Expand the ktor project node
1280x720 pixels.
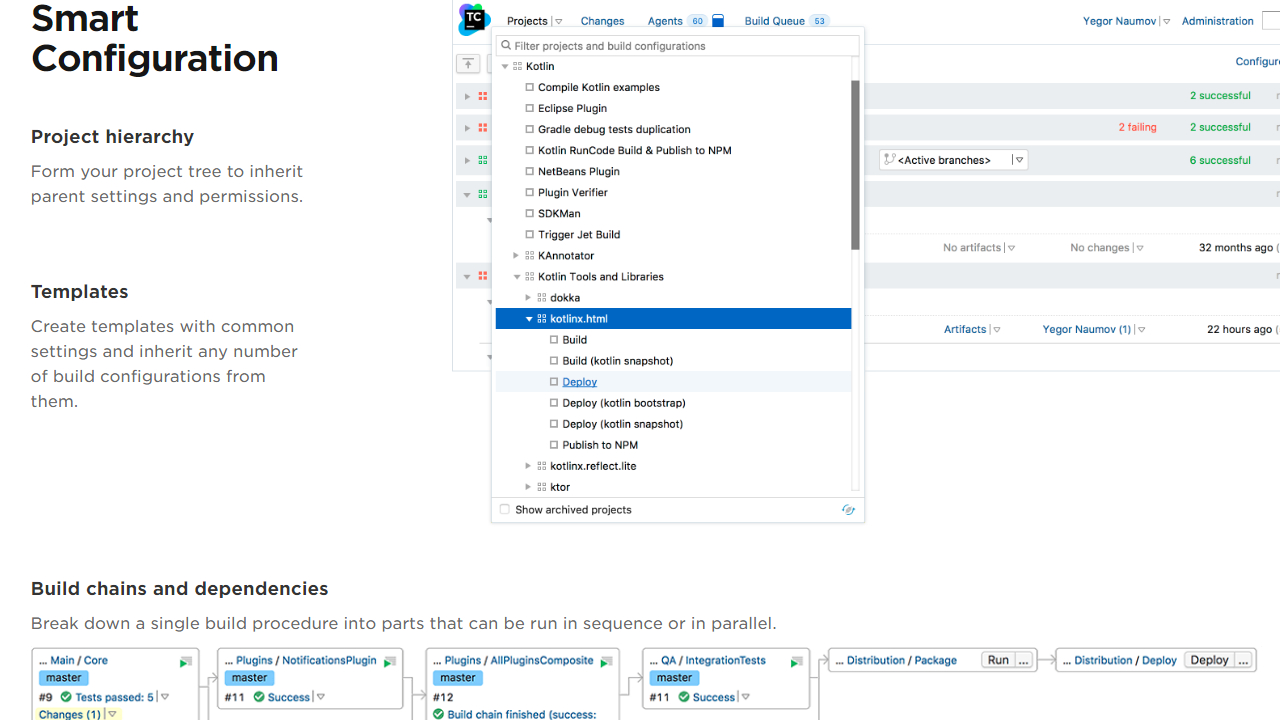point(529,487)
